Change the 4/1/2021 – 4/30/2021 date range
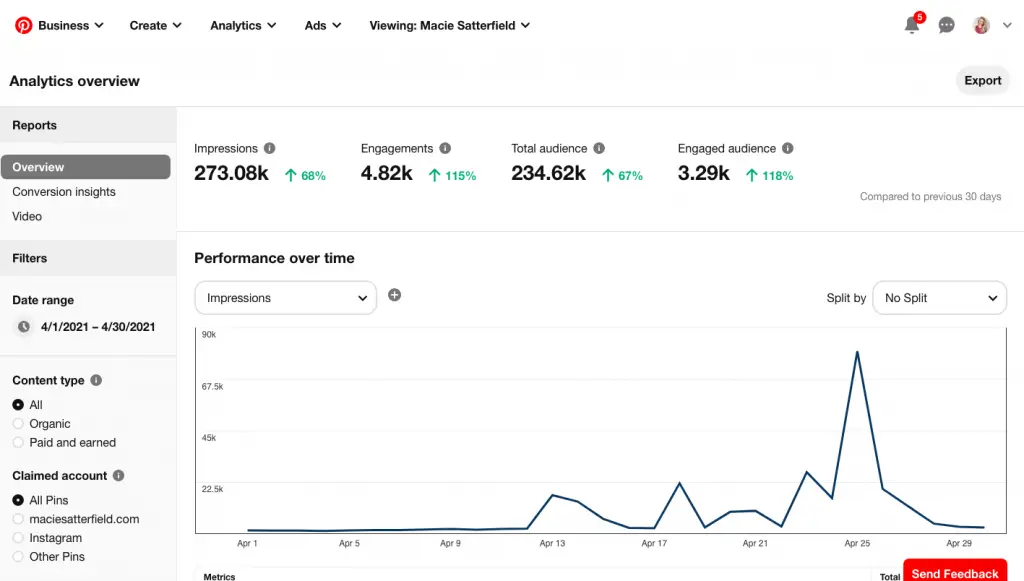1024x581 pixels. pos(98,326)
